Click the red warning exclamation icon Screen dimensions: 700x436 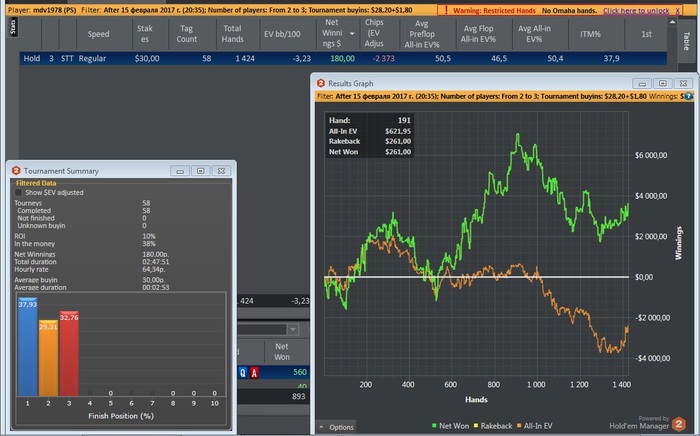(446, 10)
